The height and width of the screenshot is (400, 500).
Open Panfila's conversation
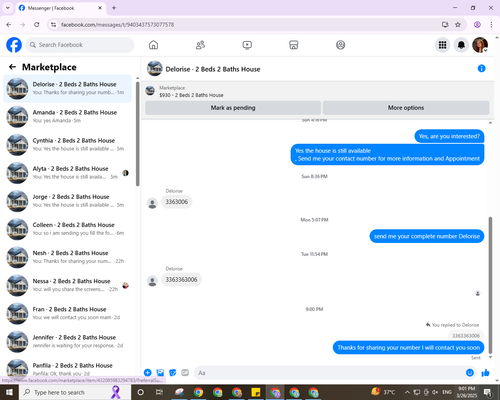(67, 369)
